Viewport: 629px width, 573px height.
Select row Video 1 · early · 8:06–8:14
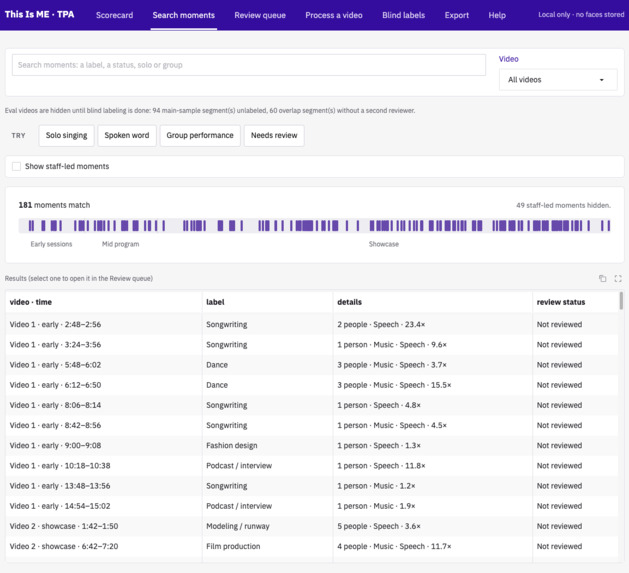pyautogui.click(x=312, y=405)
